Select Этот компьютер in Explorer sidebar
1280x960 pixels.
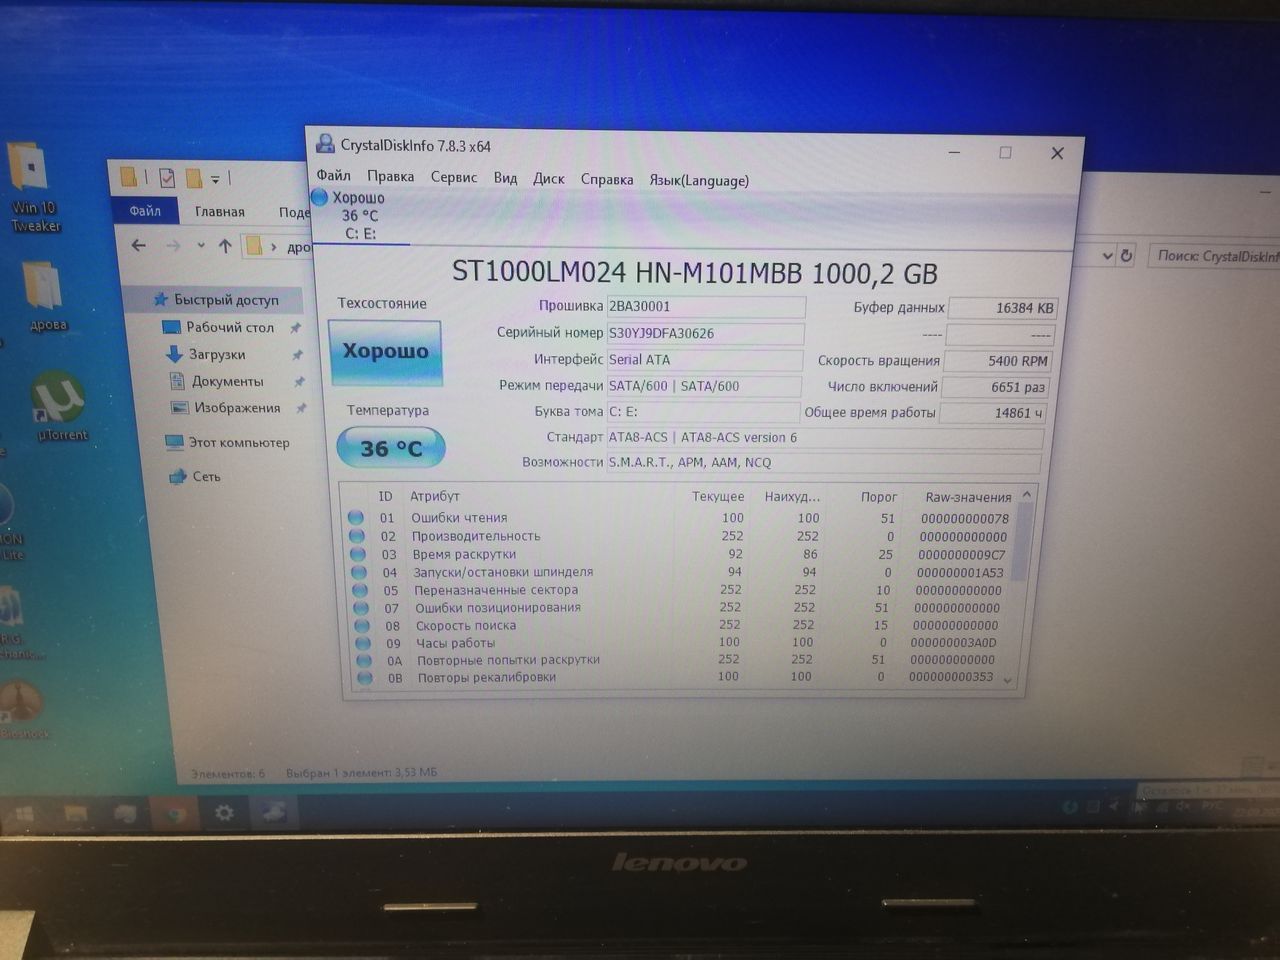(239, 442)
